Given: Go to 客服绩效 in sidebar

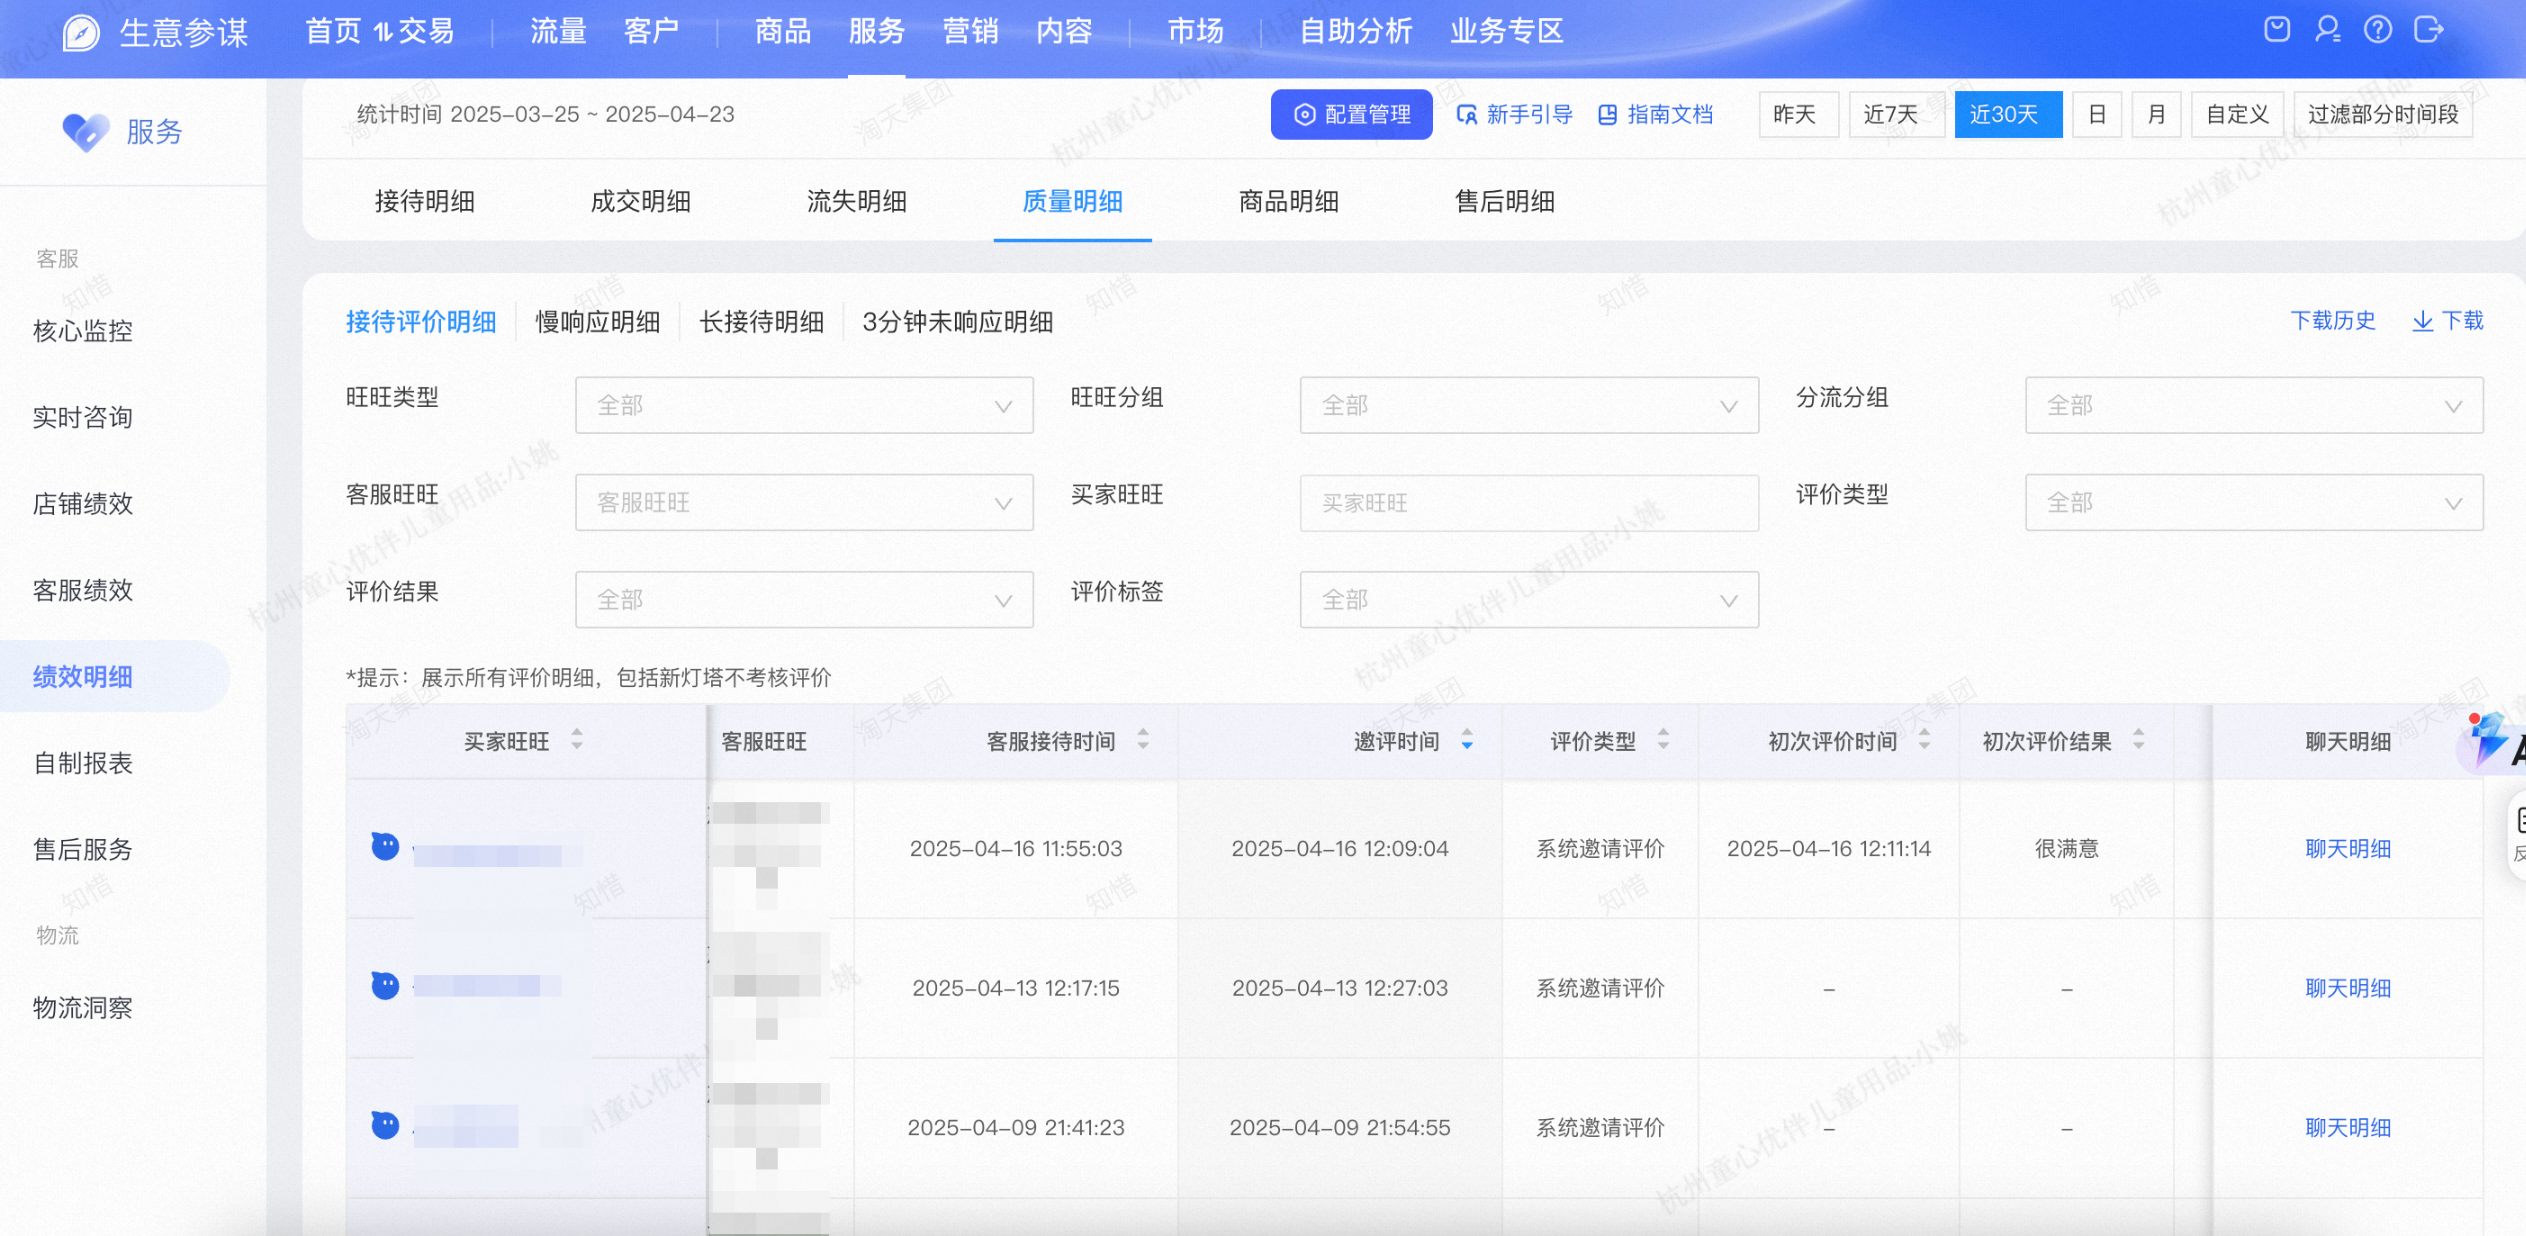Looking at the screenshot, I should pyautogui.click(x=83, y=590).
